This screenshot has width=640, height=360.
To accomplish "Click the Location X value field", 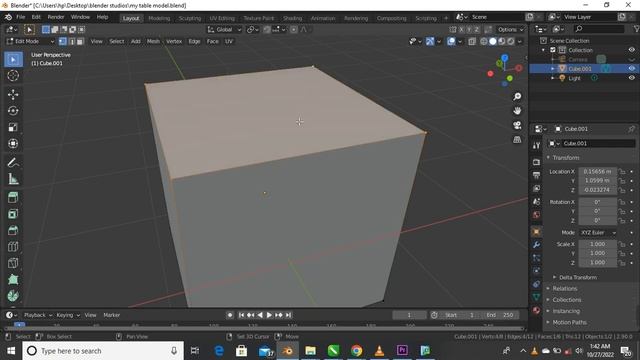I will point(598,171).
